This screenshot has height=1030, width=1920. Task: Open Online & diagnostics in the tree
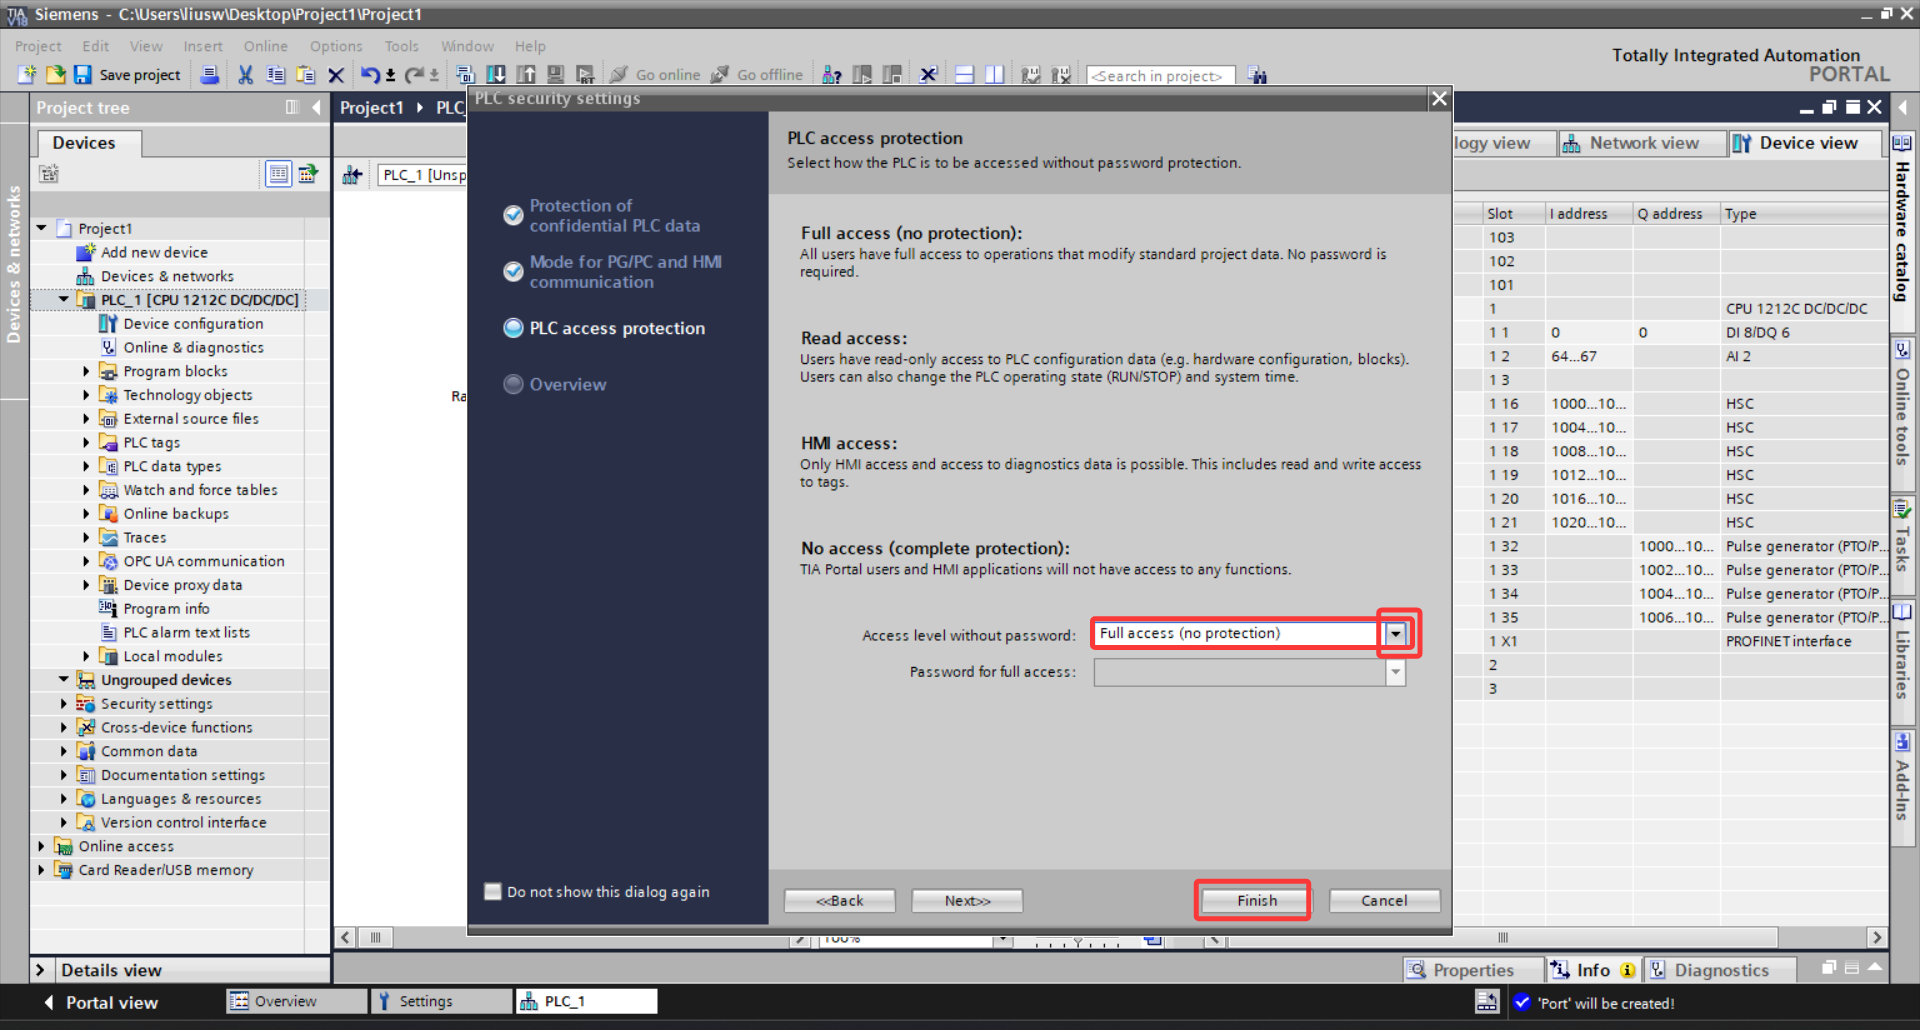193,347
